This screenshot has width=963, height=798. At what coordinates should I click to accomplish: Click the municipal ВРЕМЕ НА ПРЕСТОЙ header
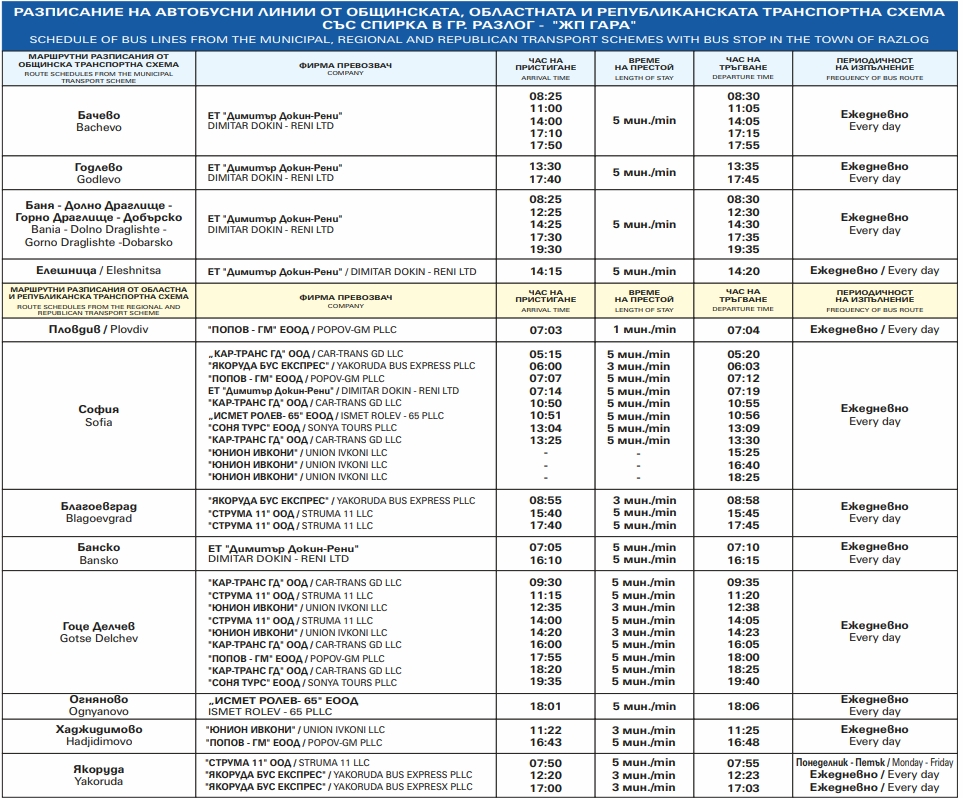click(x=644, y=68)
